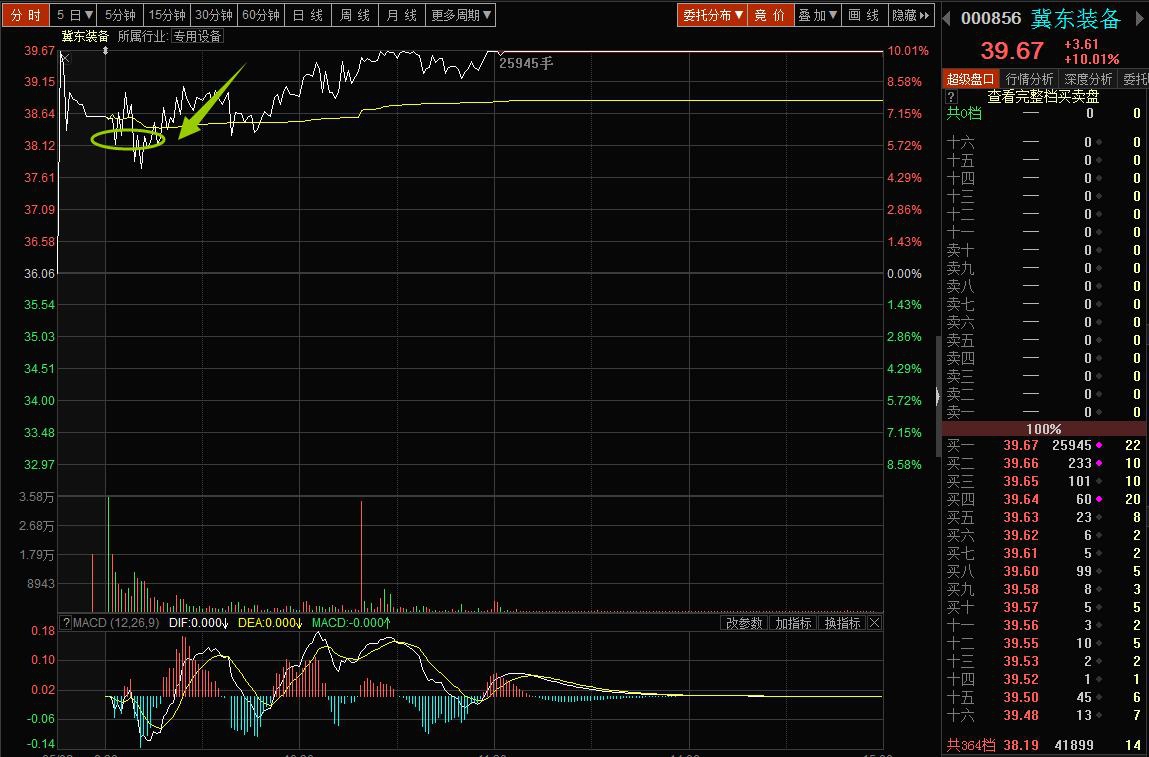Switch to the 日线 daily chart

point(308,15)
